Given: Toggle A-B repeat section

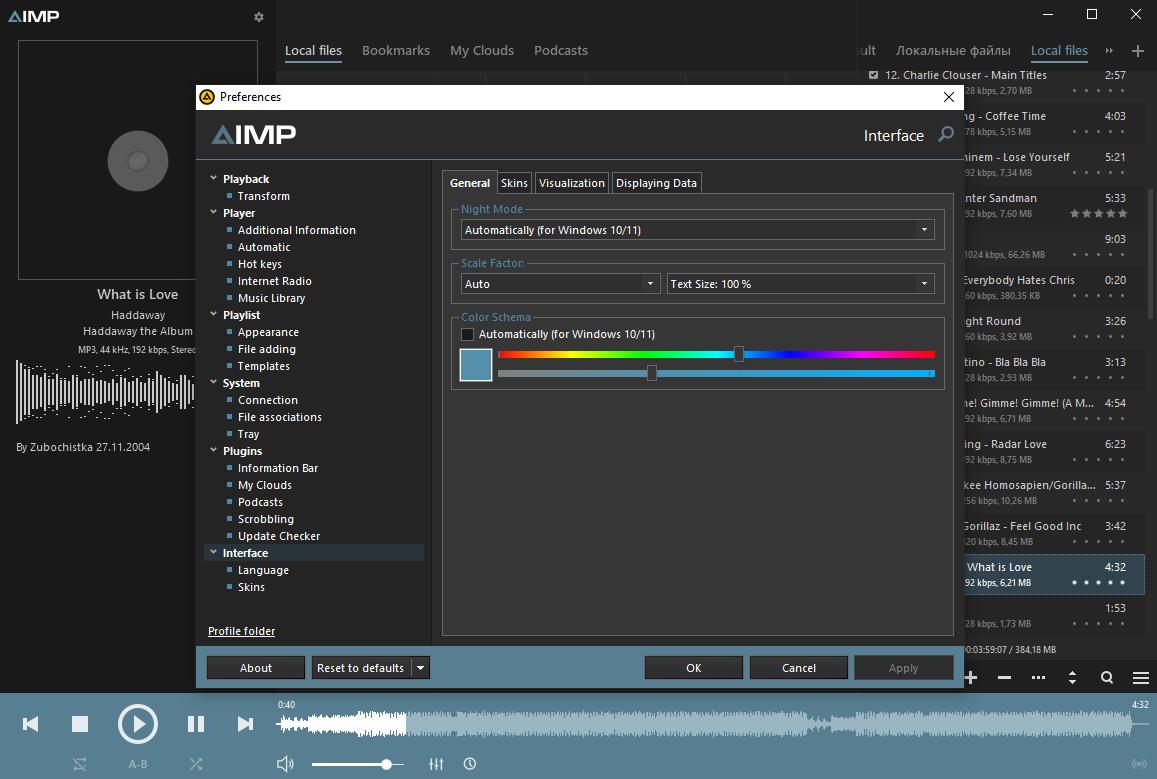Looking at the screenshot, I should (x=138, y=764).
